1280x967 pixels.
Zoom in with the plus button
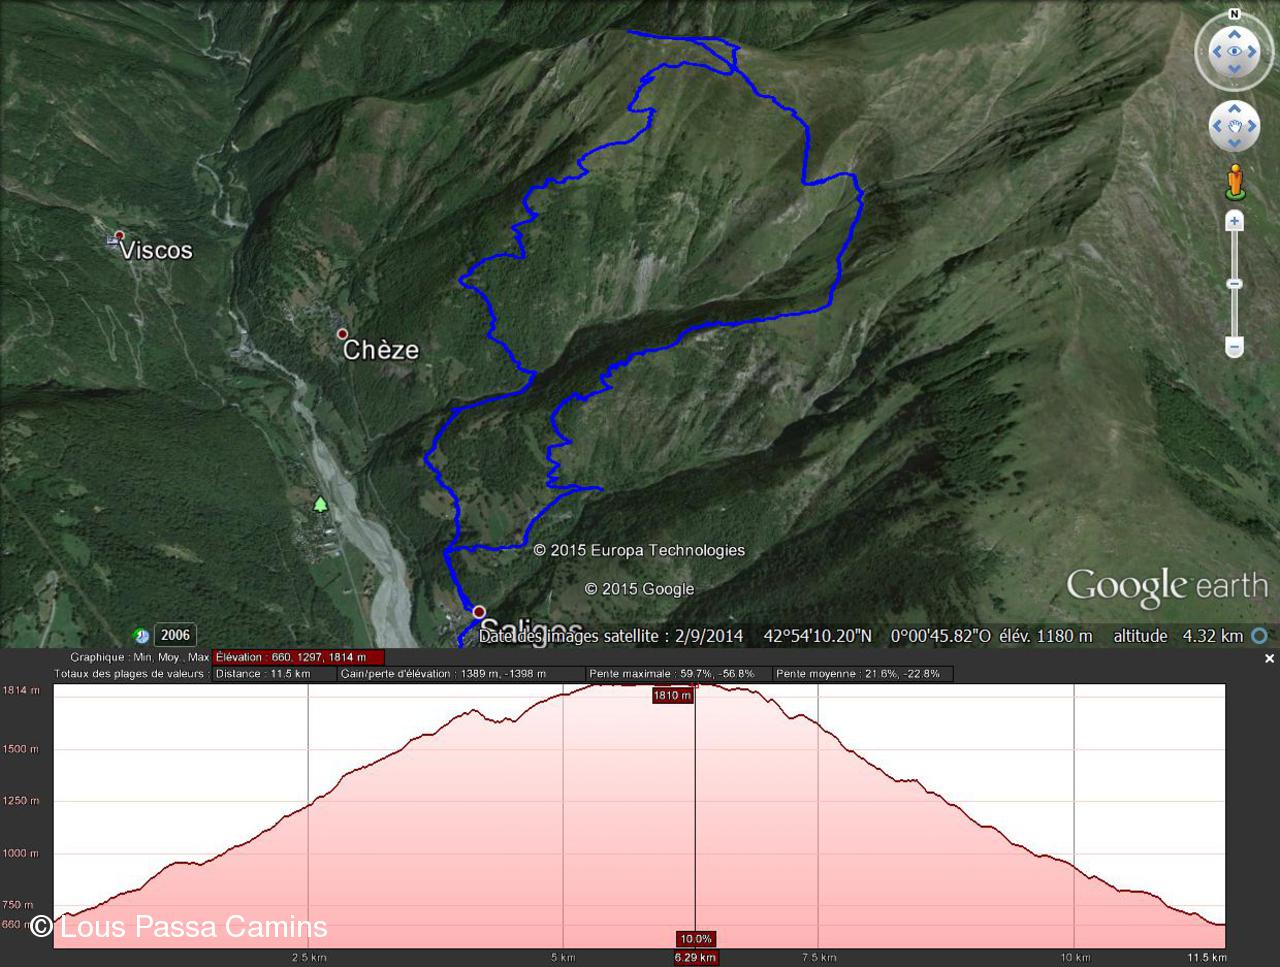(1235, 221)
